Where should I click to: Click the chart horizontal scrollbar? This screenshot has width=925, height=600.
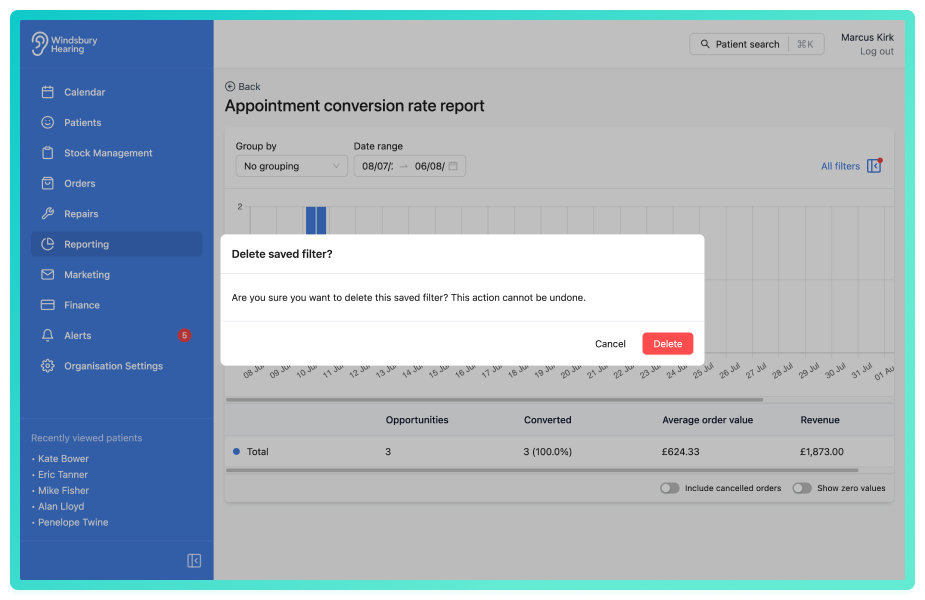coord(494,399)
